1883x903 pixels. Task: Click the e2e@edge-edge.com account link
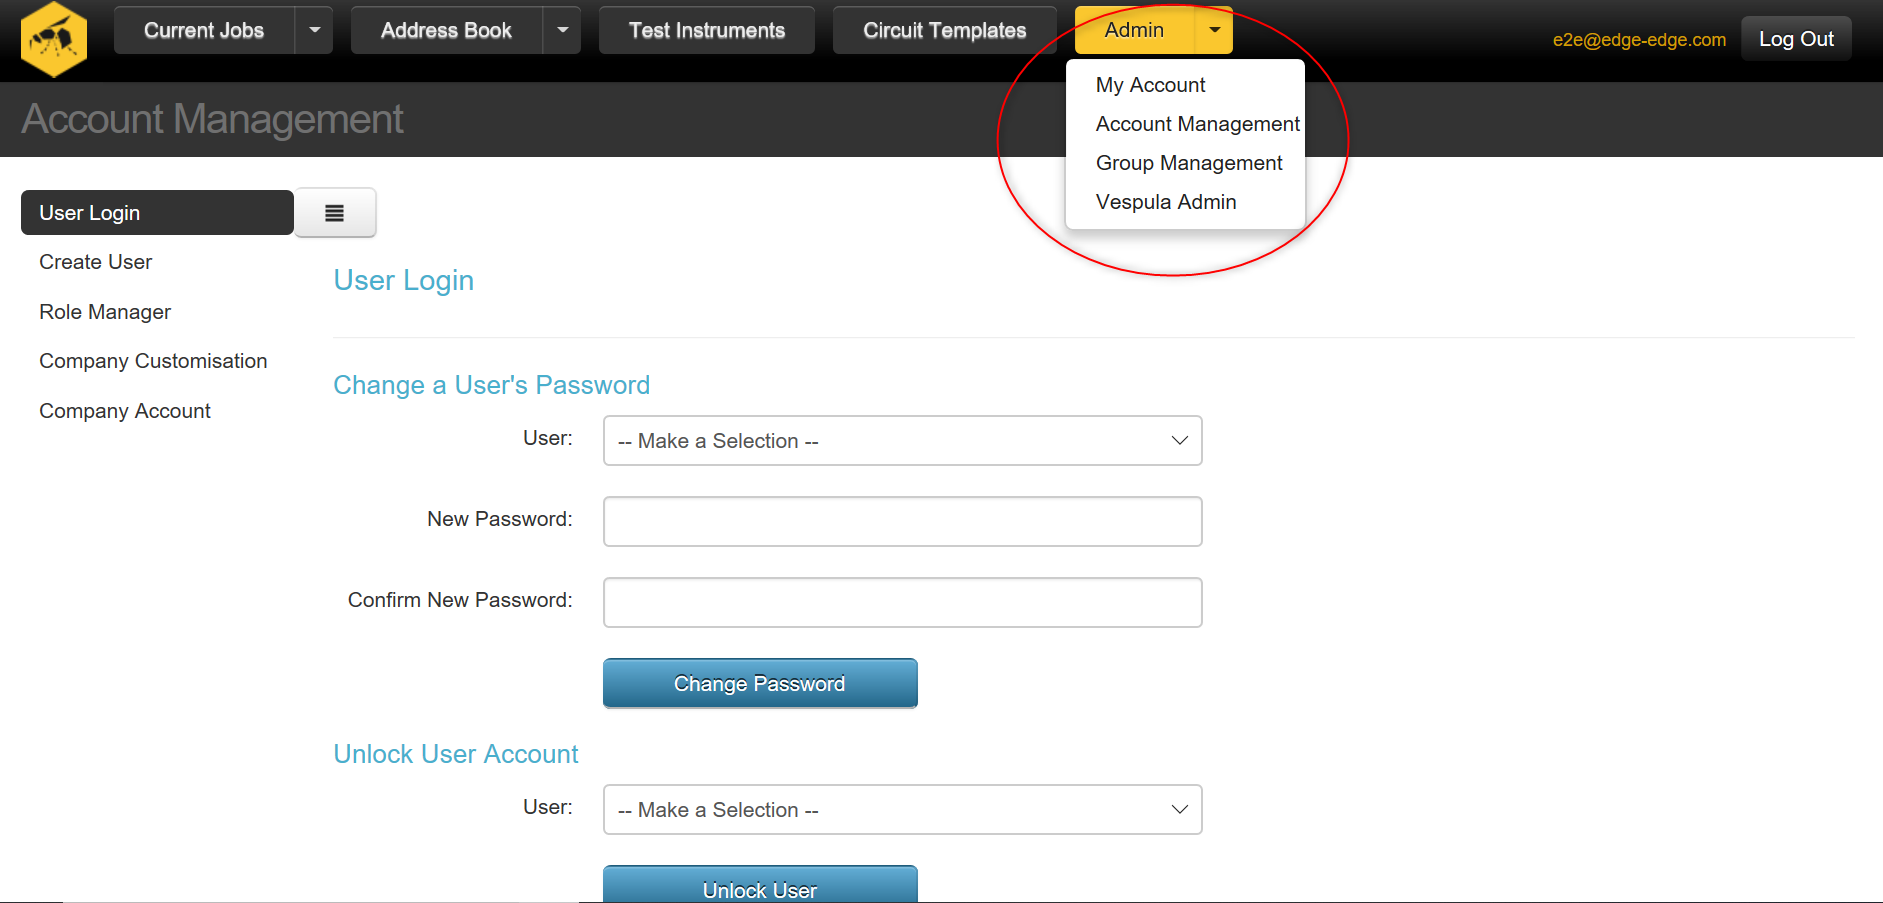click(1639, 40)
